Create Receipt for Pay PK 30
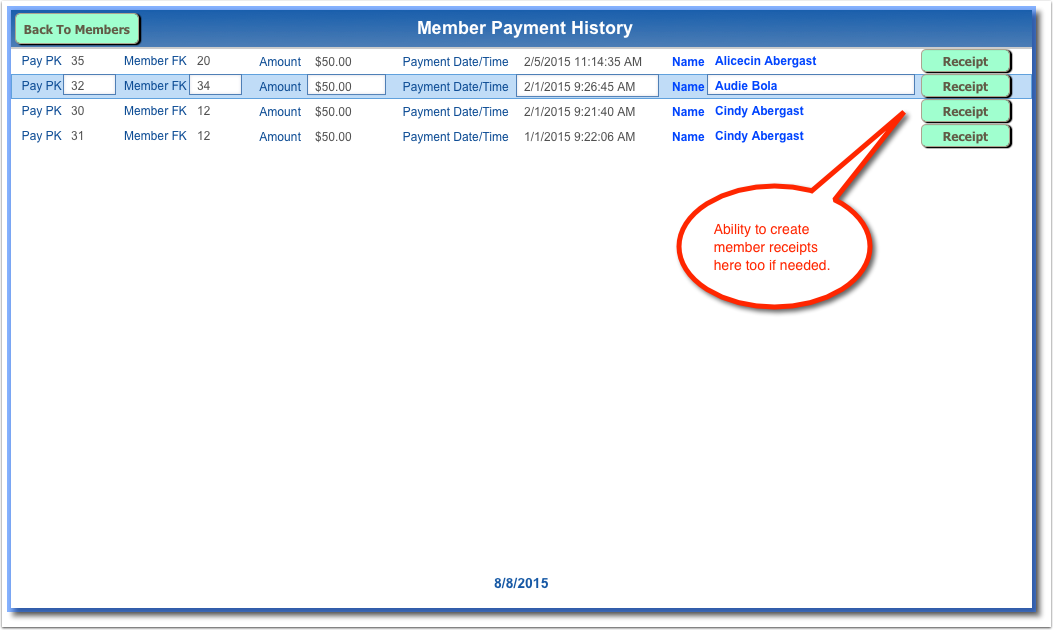 [966, 111]
